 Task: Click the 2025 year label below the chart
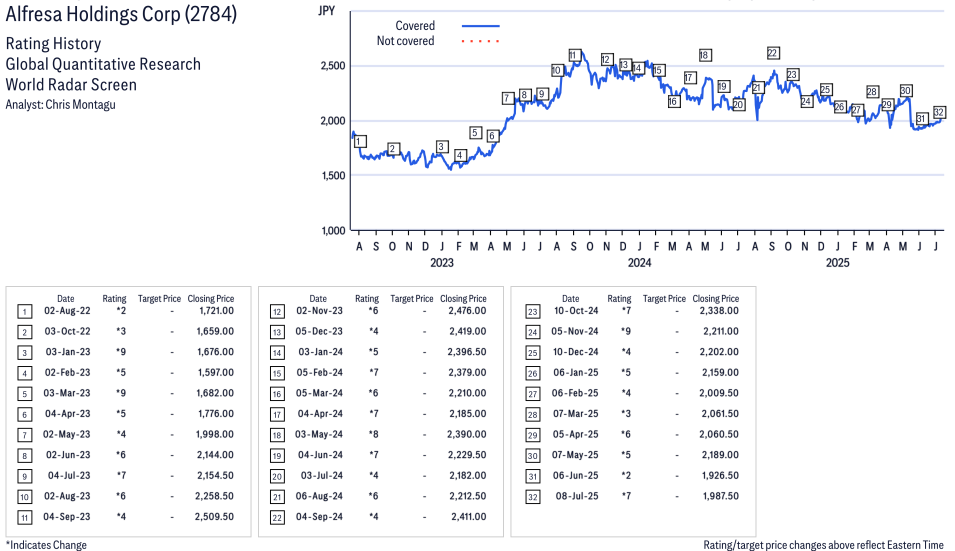coord(837,262)
